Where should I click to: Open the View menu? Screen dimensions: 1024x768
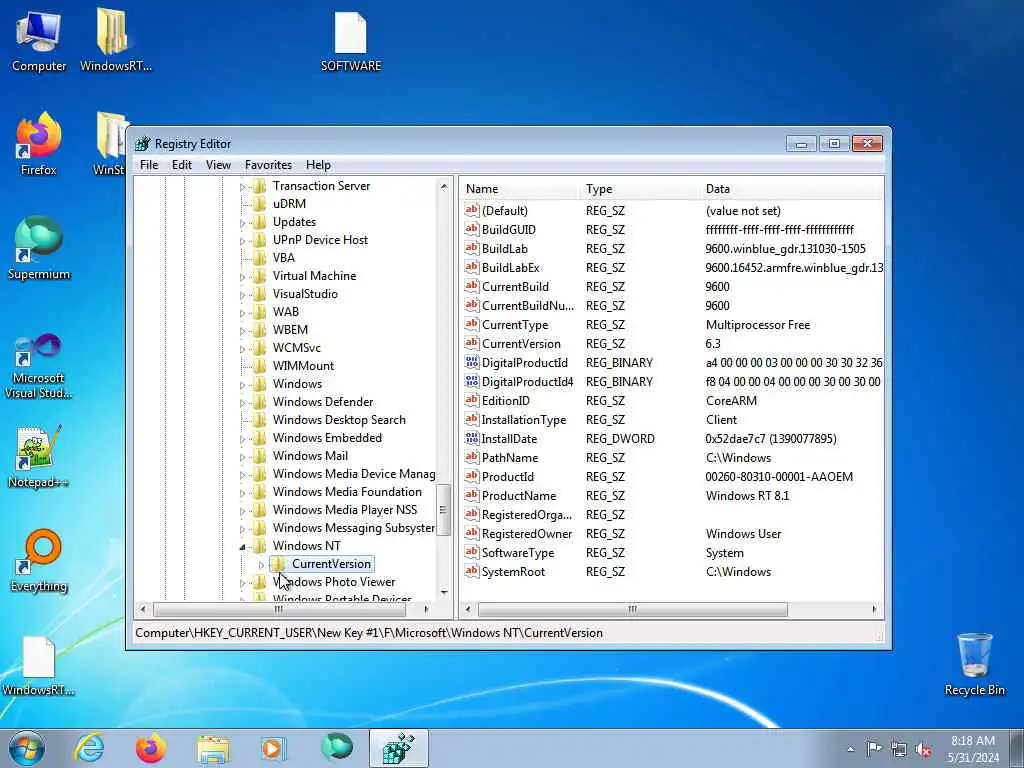[x=218, y=165]
